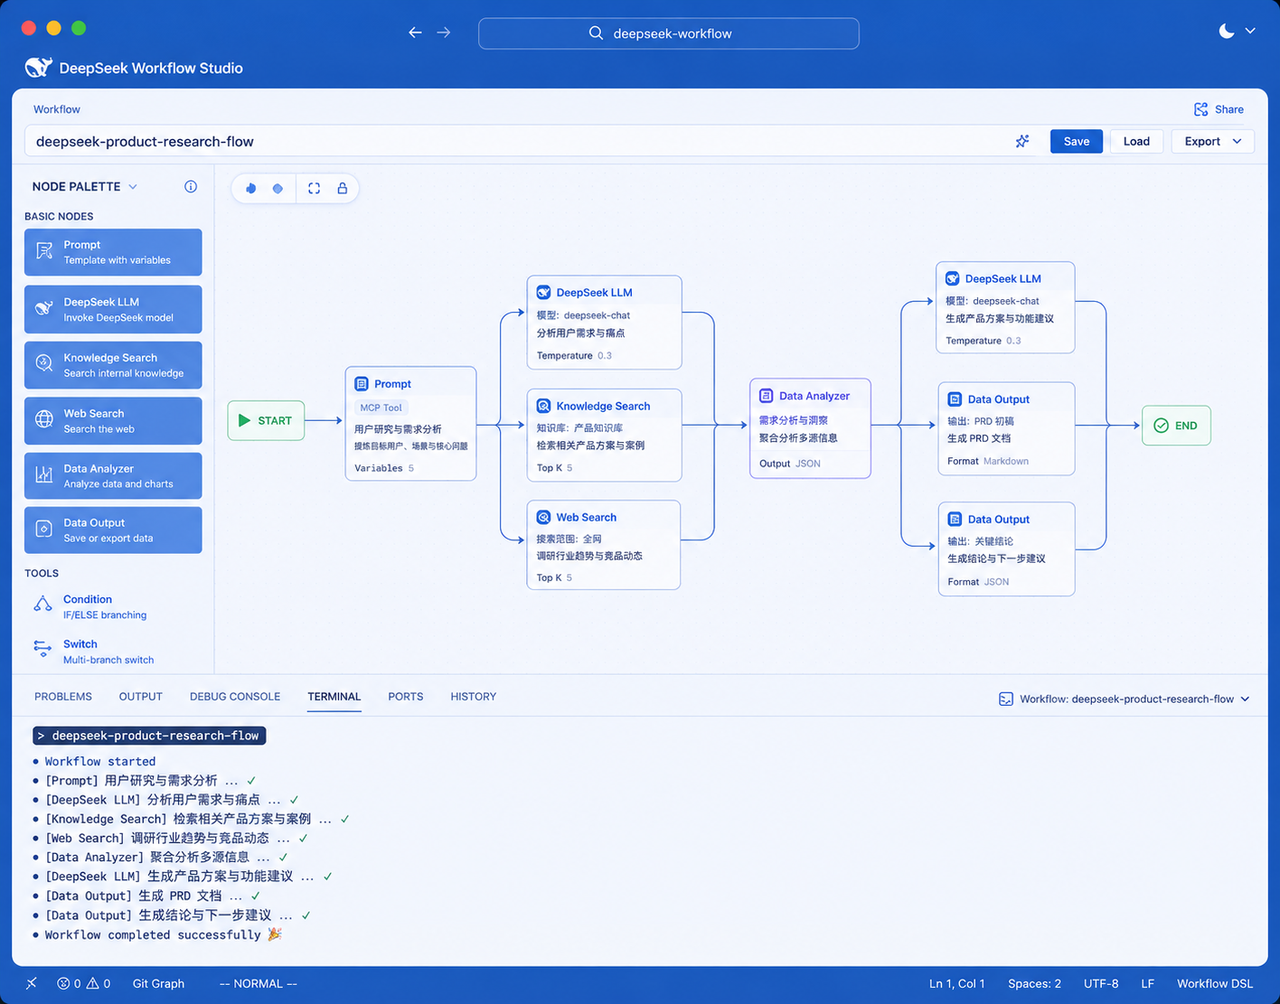Click the Workflow DSL language mode in status bar
1280x1004 pixels.
tap(1215, 983)
